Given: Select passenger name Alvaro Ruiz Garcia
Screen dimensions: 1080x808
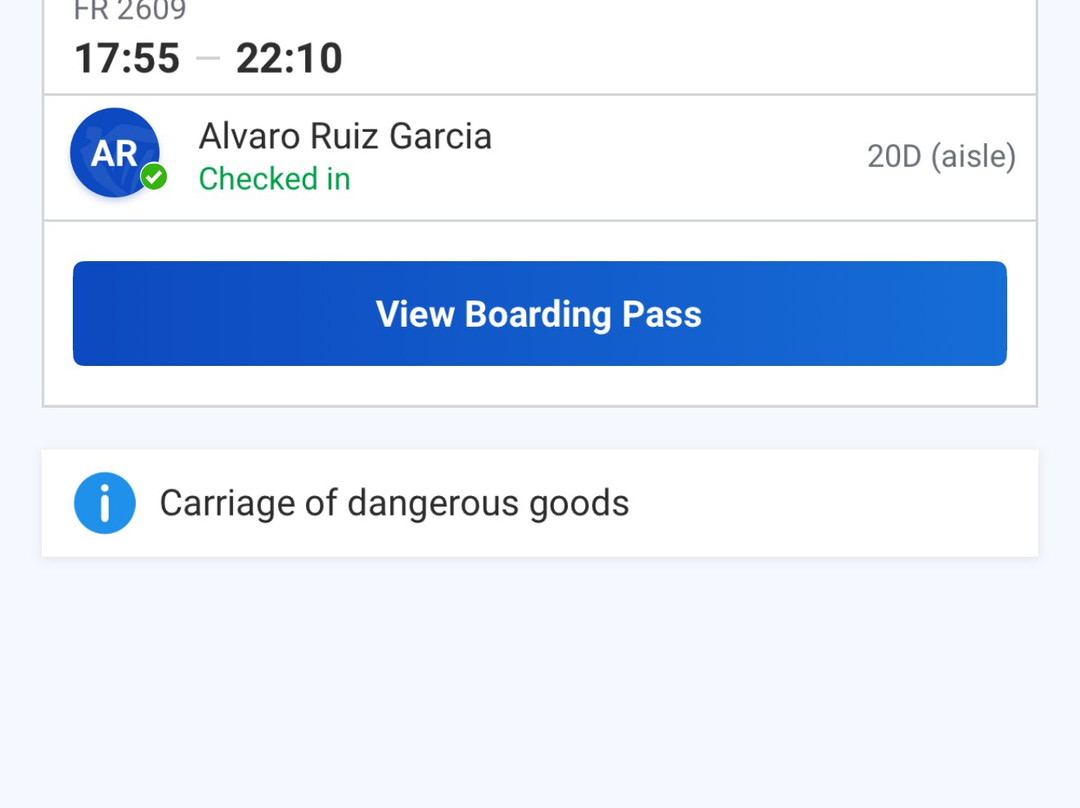Looking at the screenshot, I should 345,136.
